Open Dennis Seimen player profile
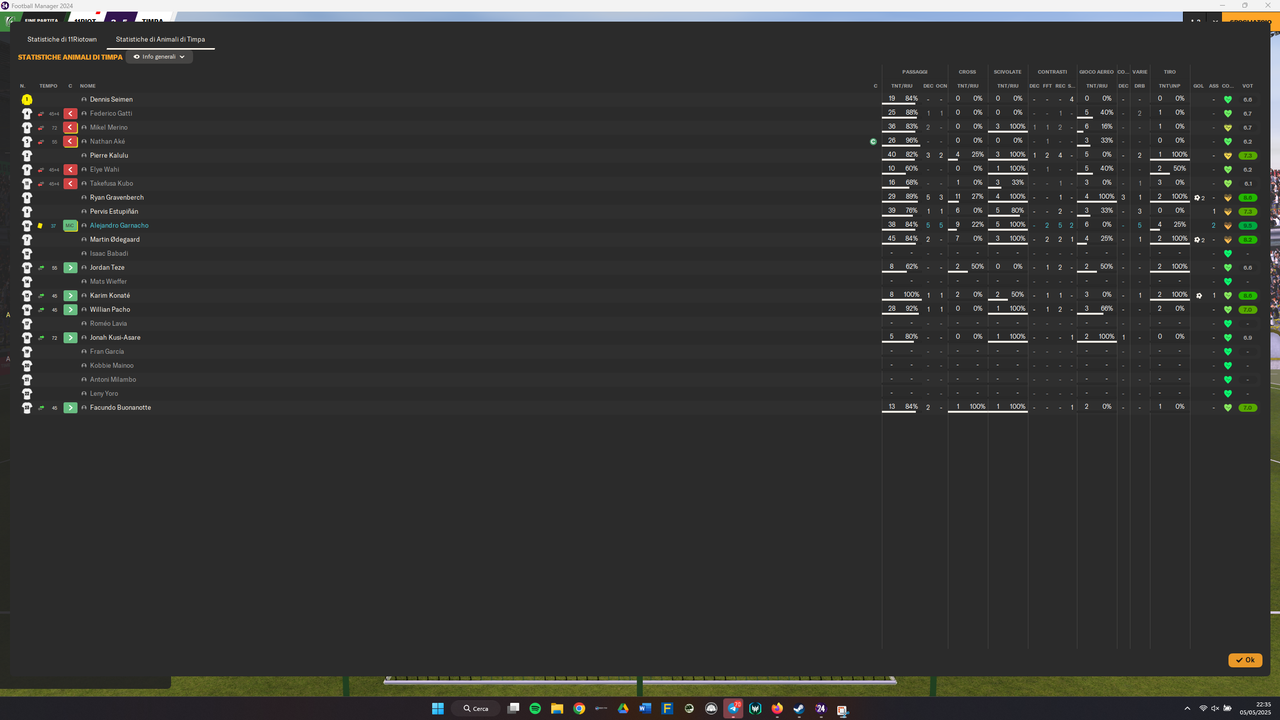 tap(111, 100)
